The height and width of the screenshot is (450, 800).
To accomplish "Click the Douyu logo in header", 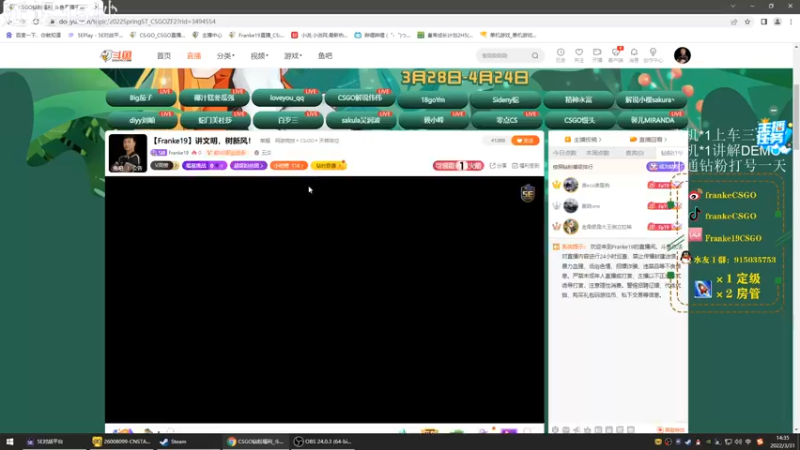I will [116, 56].
